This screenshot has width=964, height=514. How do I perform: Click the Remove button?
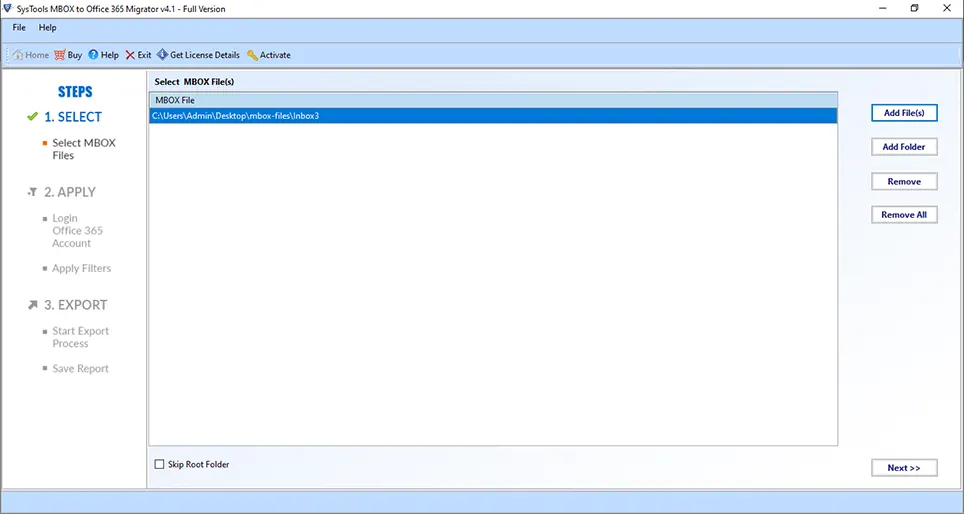coord(904,181)
